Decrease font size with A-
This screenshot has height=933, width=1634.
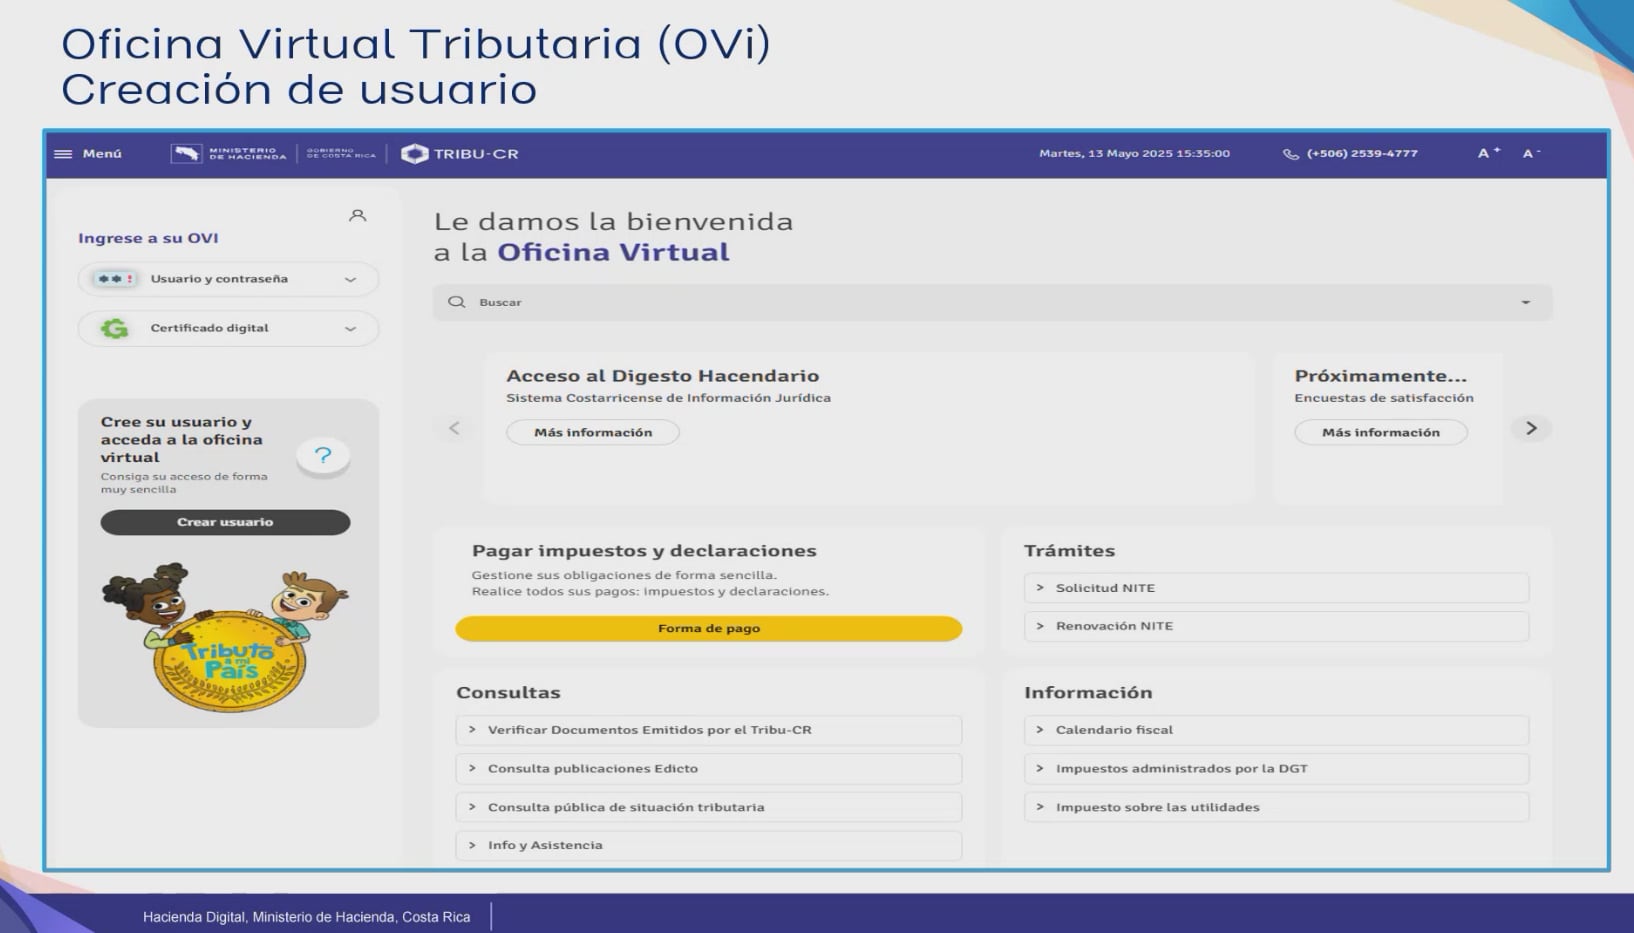1531,153
